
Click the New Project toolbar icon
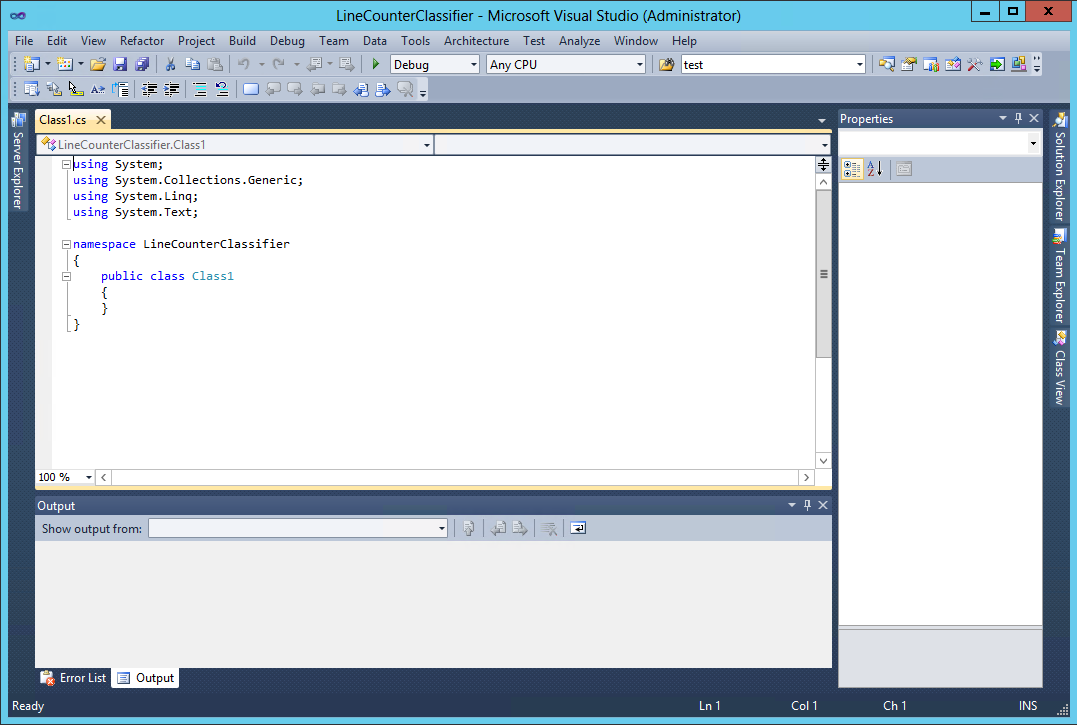tap(31, 63)
